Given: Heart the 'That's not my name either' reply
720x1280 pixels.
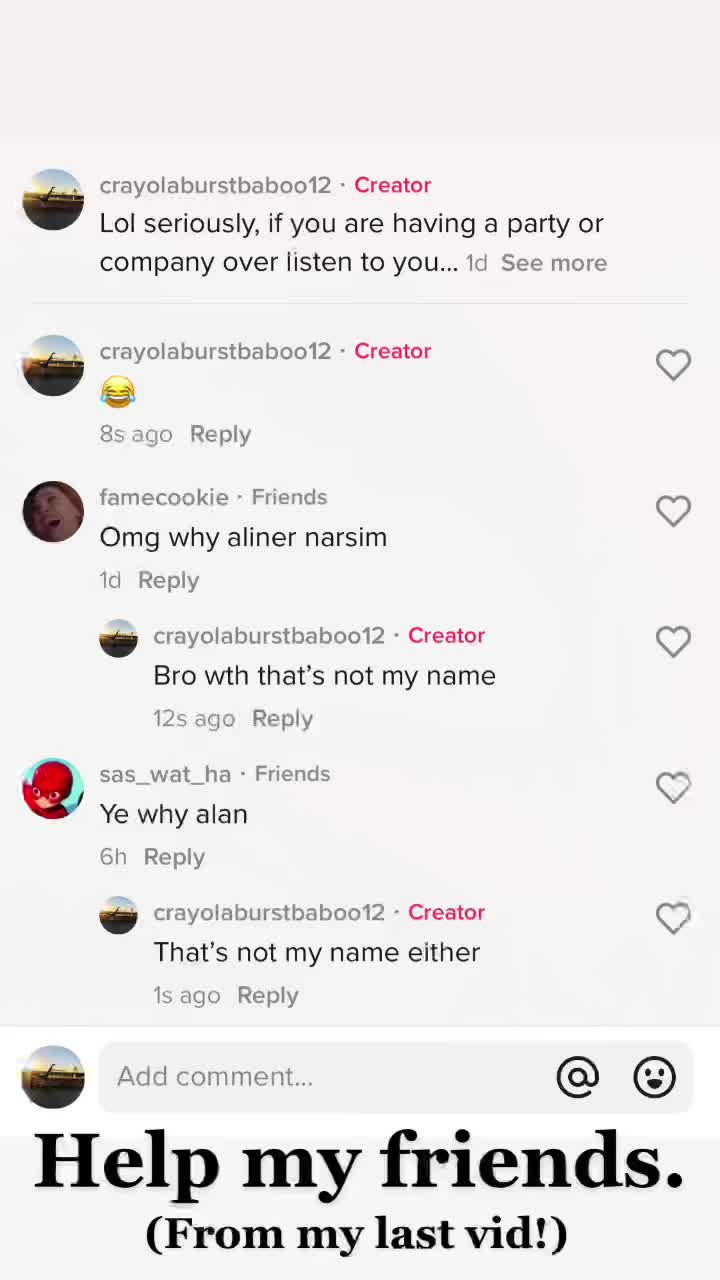Looking at the screenshot, I should pos(673,918).
